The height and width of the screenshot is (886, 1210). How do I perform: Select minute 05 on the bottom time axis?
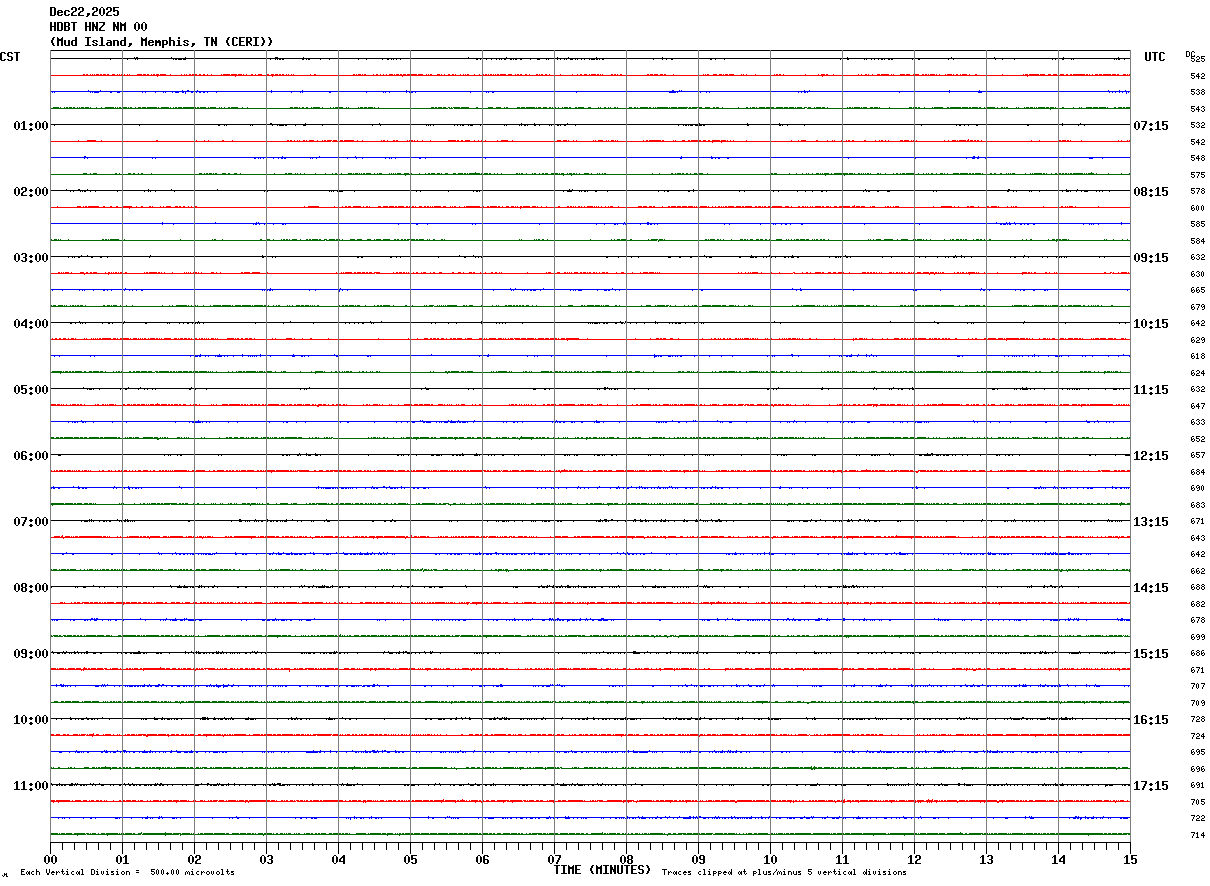coord(410,859)
